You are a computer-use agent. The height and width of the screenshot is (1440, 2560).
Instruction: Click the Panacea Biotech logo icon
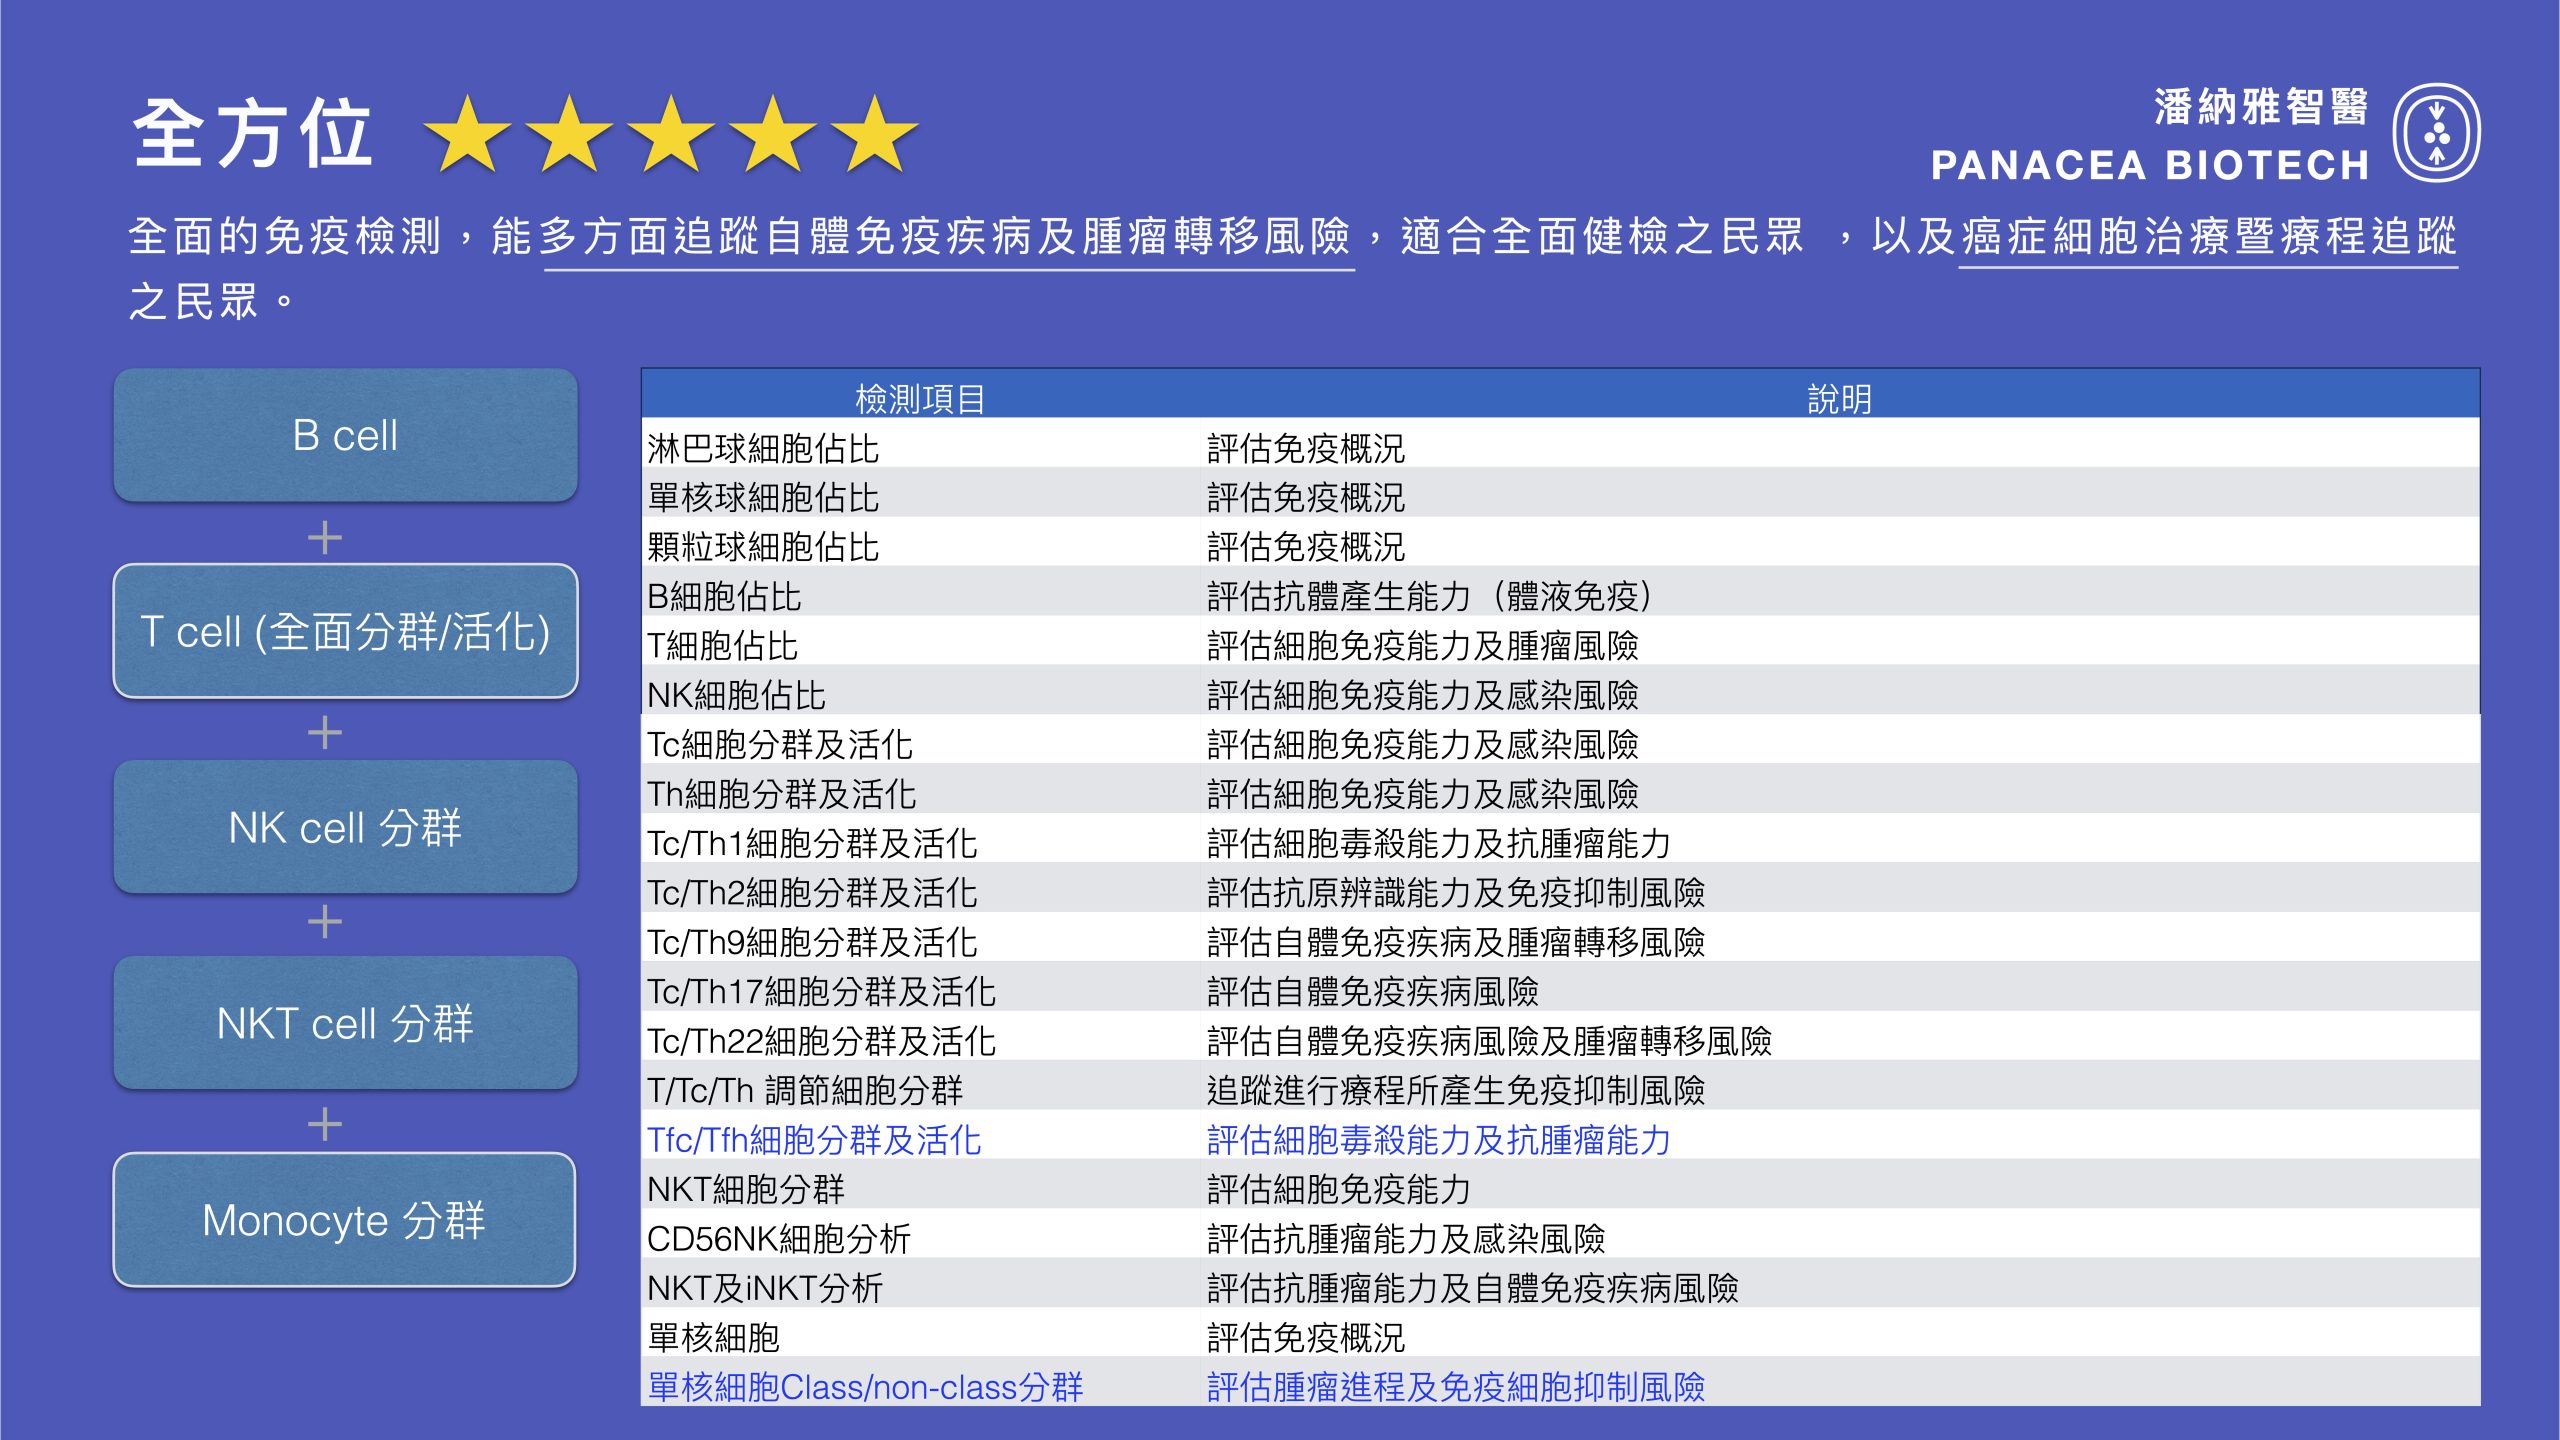pyautogui.click(x=2435, y=133)
